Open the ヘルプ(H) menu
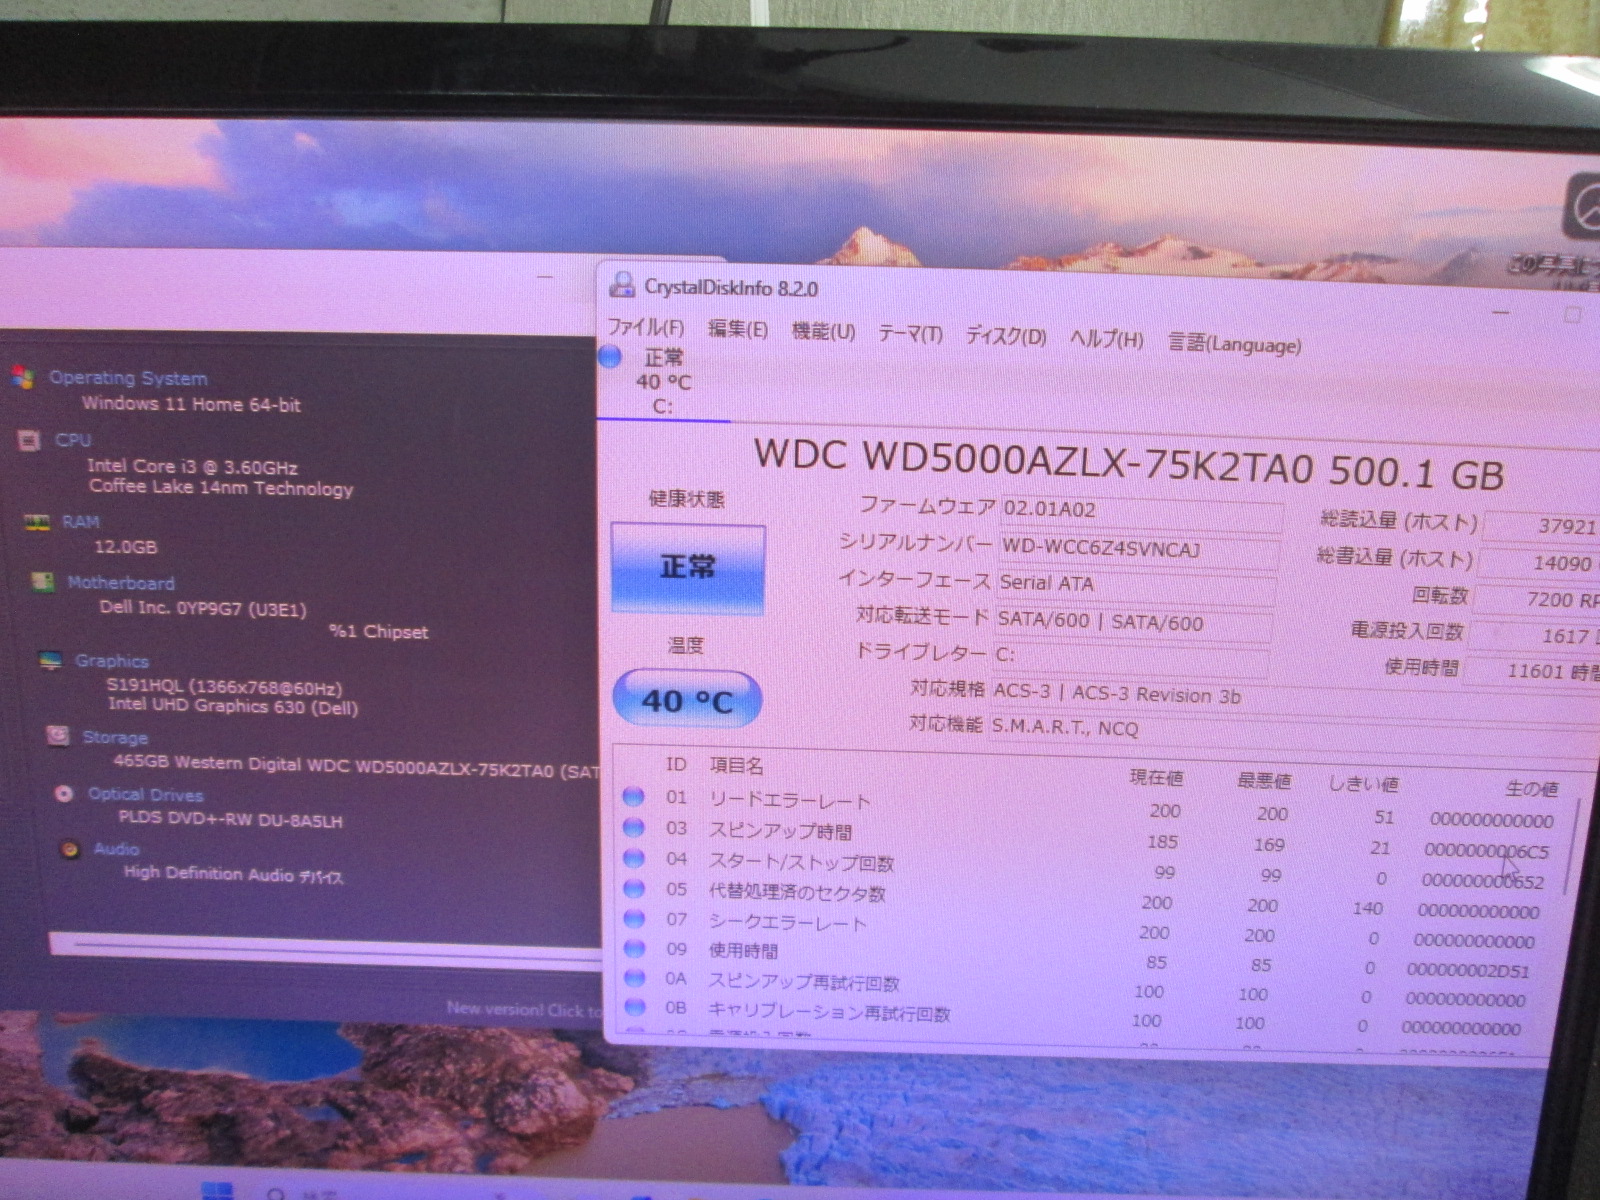1600x1200 pixels. [1106, 339]
